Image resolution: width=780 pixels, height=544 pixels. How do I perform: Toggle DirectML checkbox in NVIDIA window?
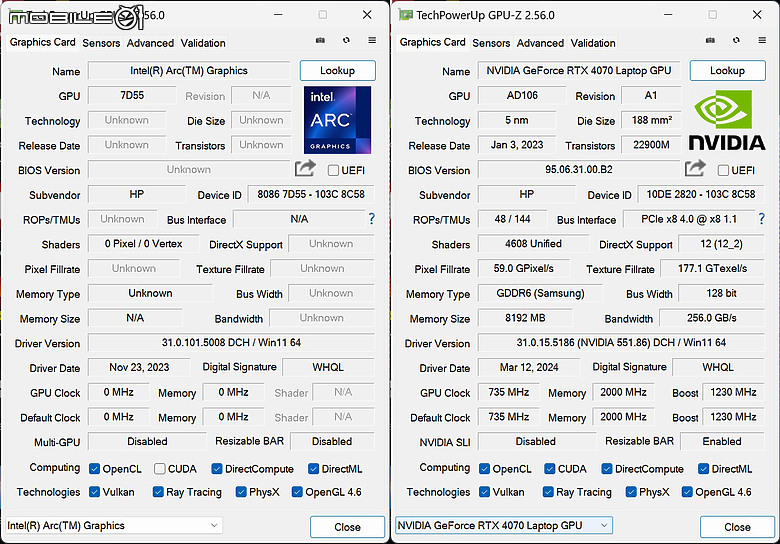point(703,469)
